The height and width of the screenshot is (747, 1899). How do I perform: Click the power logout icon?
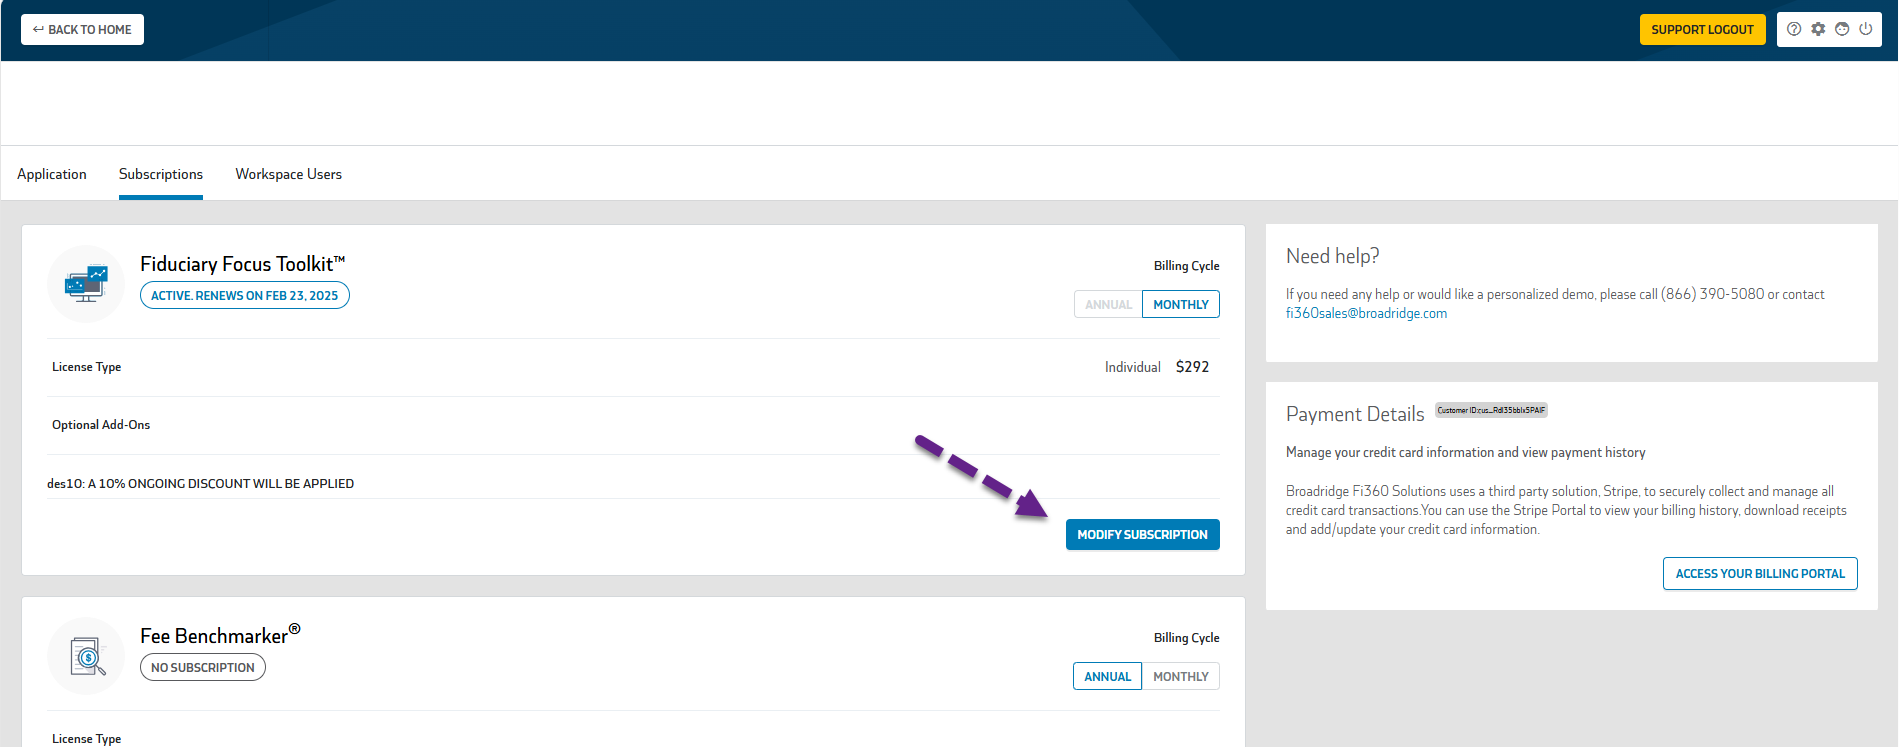tap(1866, 29)
